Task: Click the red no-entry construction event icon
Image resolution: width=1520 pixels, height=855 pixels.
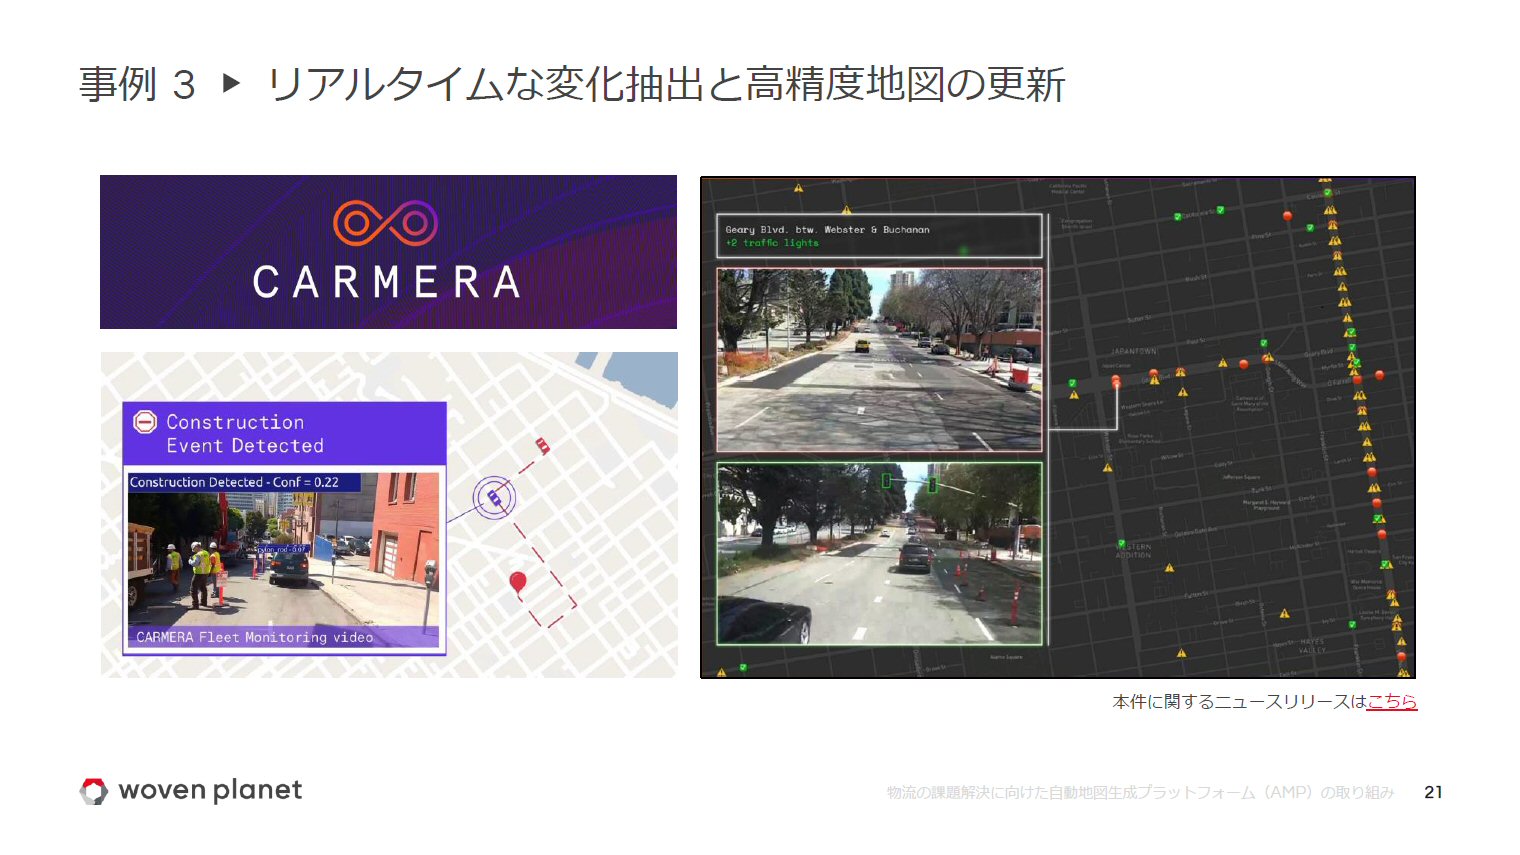Action: (x=145, y=422)
